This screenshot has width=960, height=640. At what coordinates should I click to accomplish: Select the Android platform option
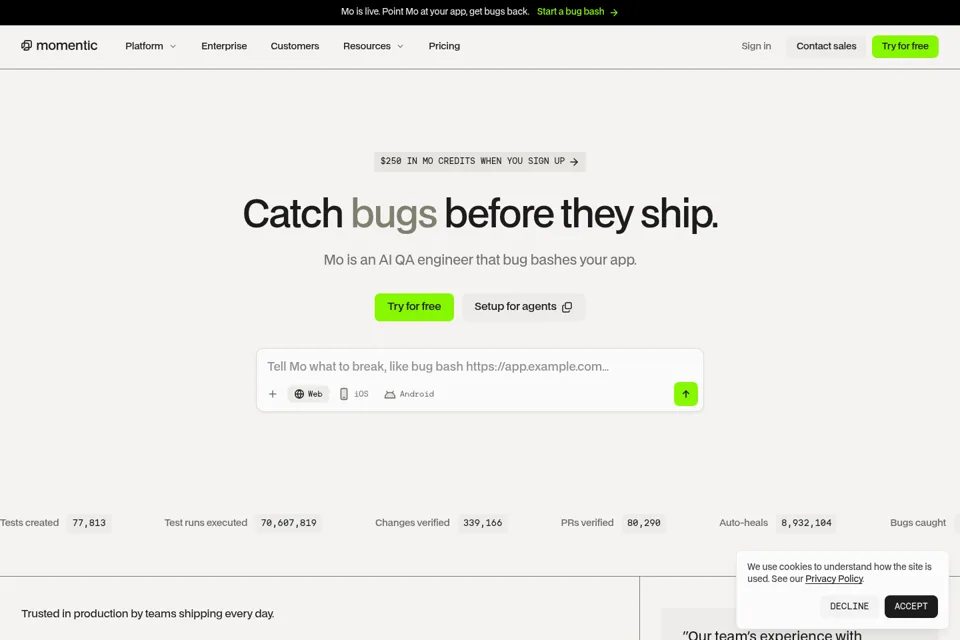409,394
